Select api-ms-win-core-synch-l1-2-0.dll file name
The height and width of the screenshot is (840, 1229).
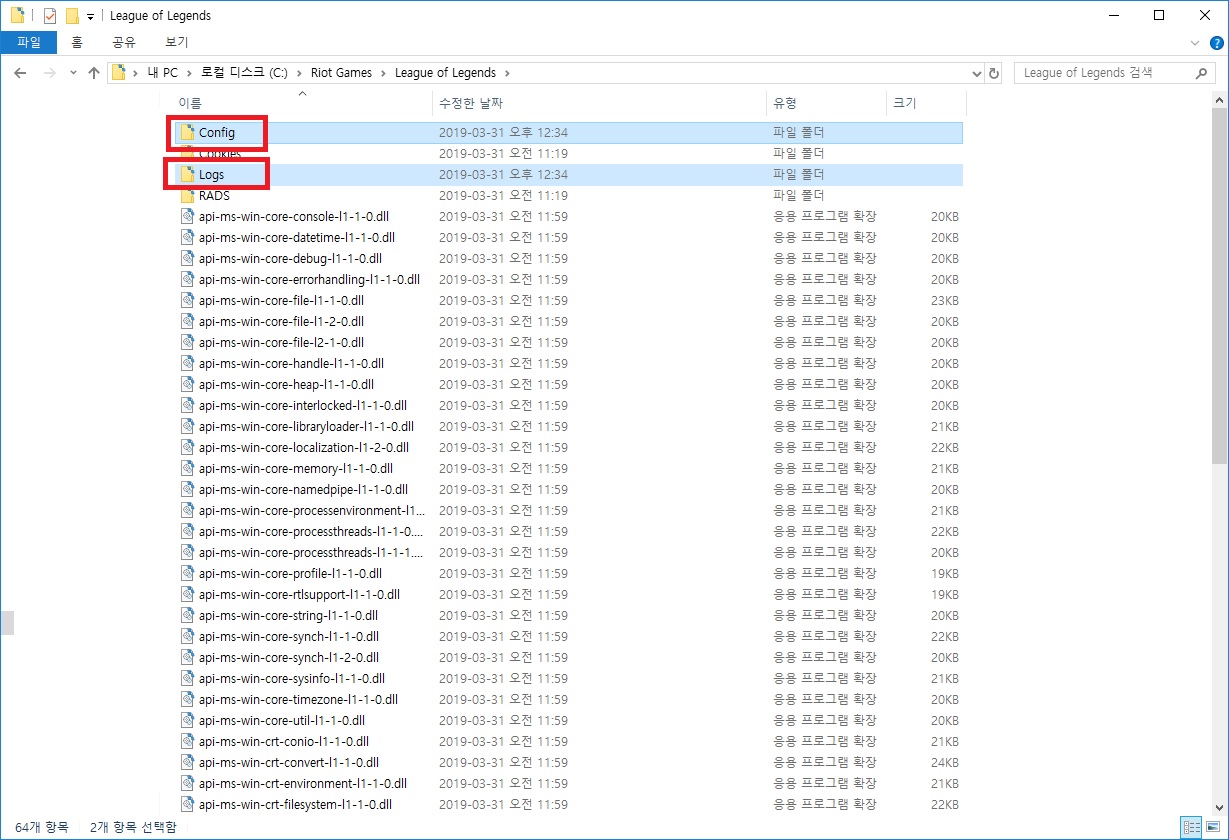click(x=289, y=658)
